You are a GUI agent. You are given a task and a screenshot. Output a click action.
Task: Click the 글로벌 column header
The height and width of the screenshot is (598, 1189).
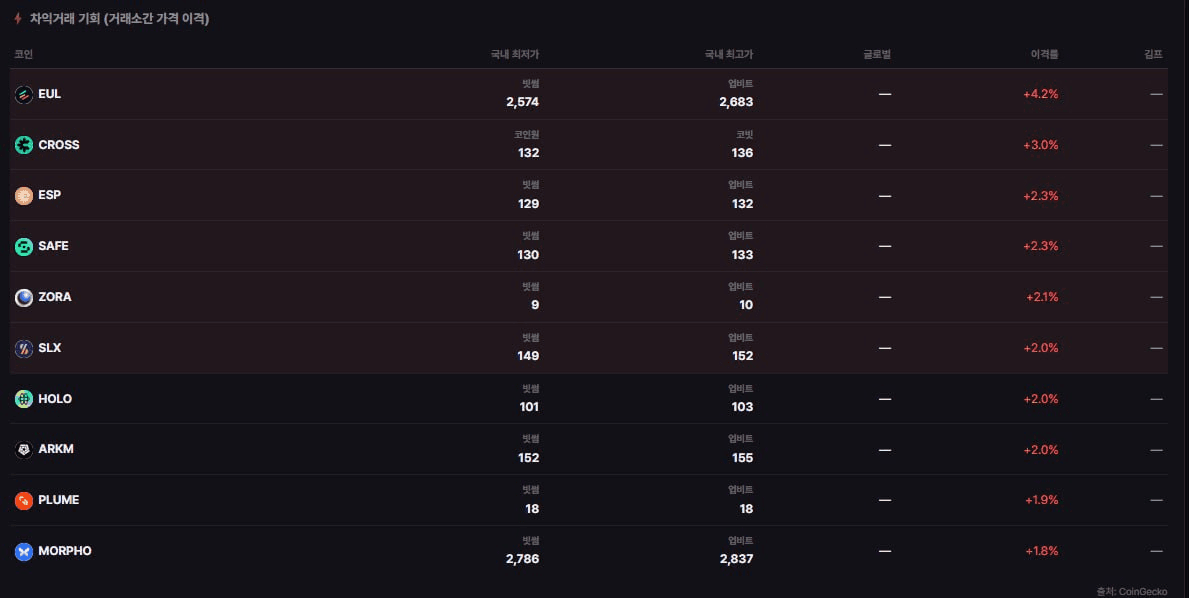(x=877, y=55)
